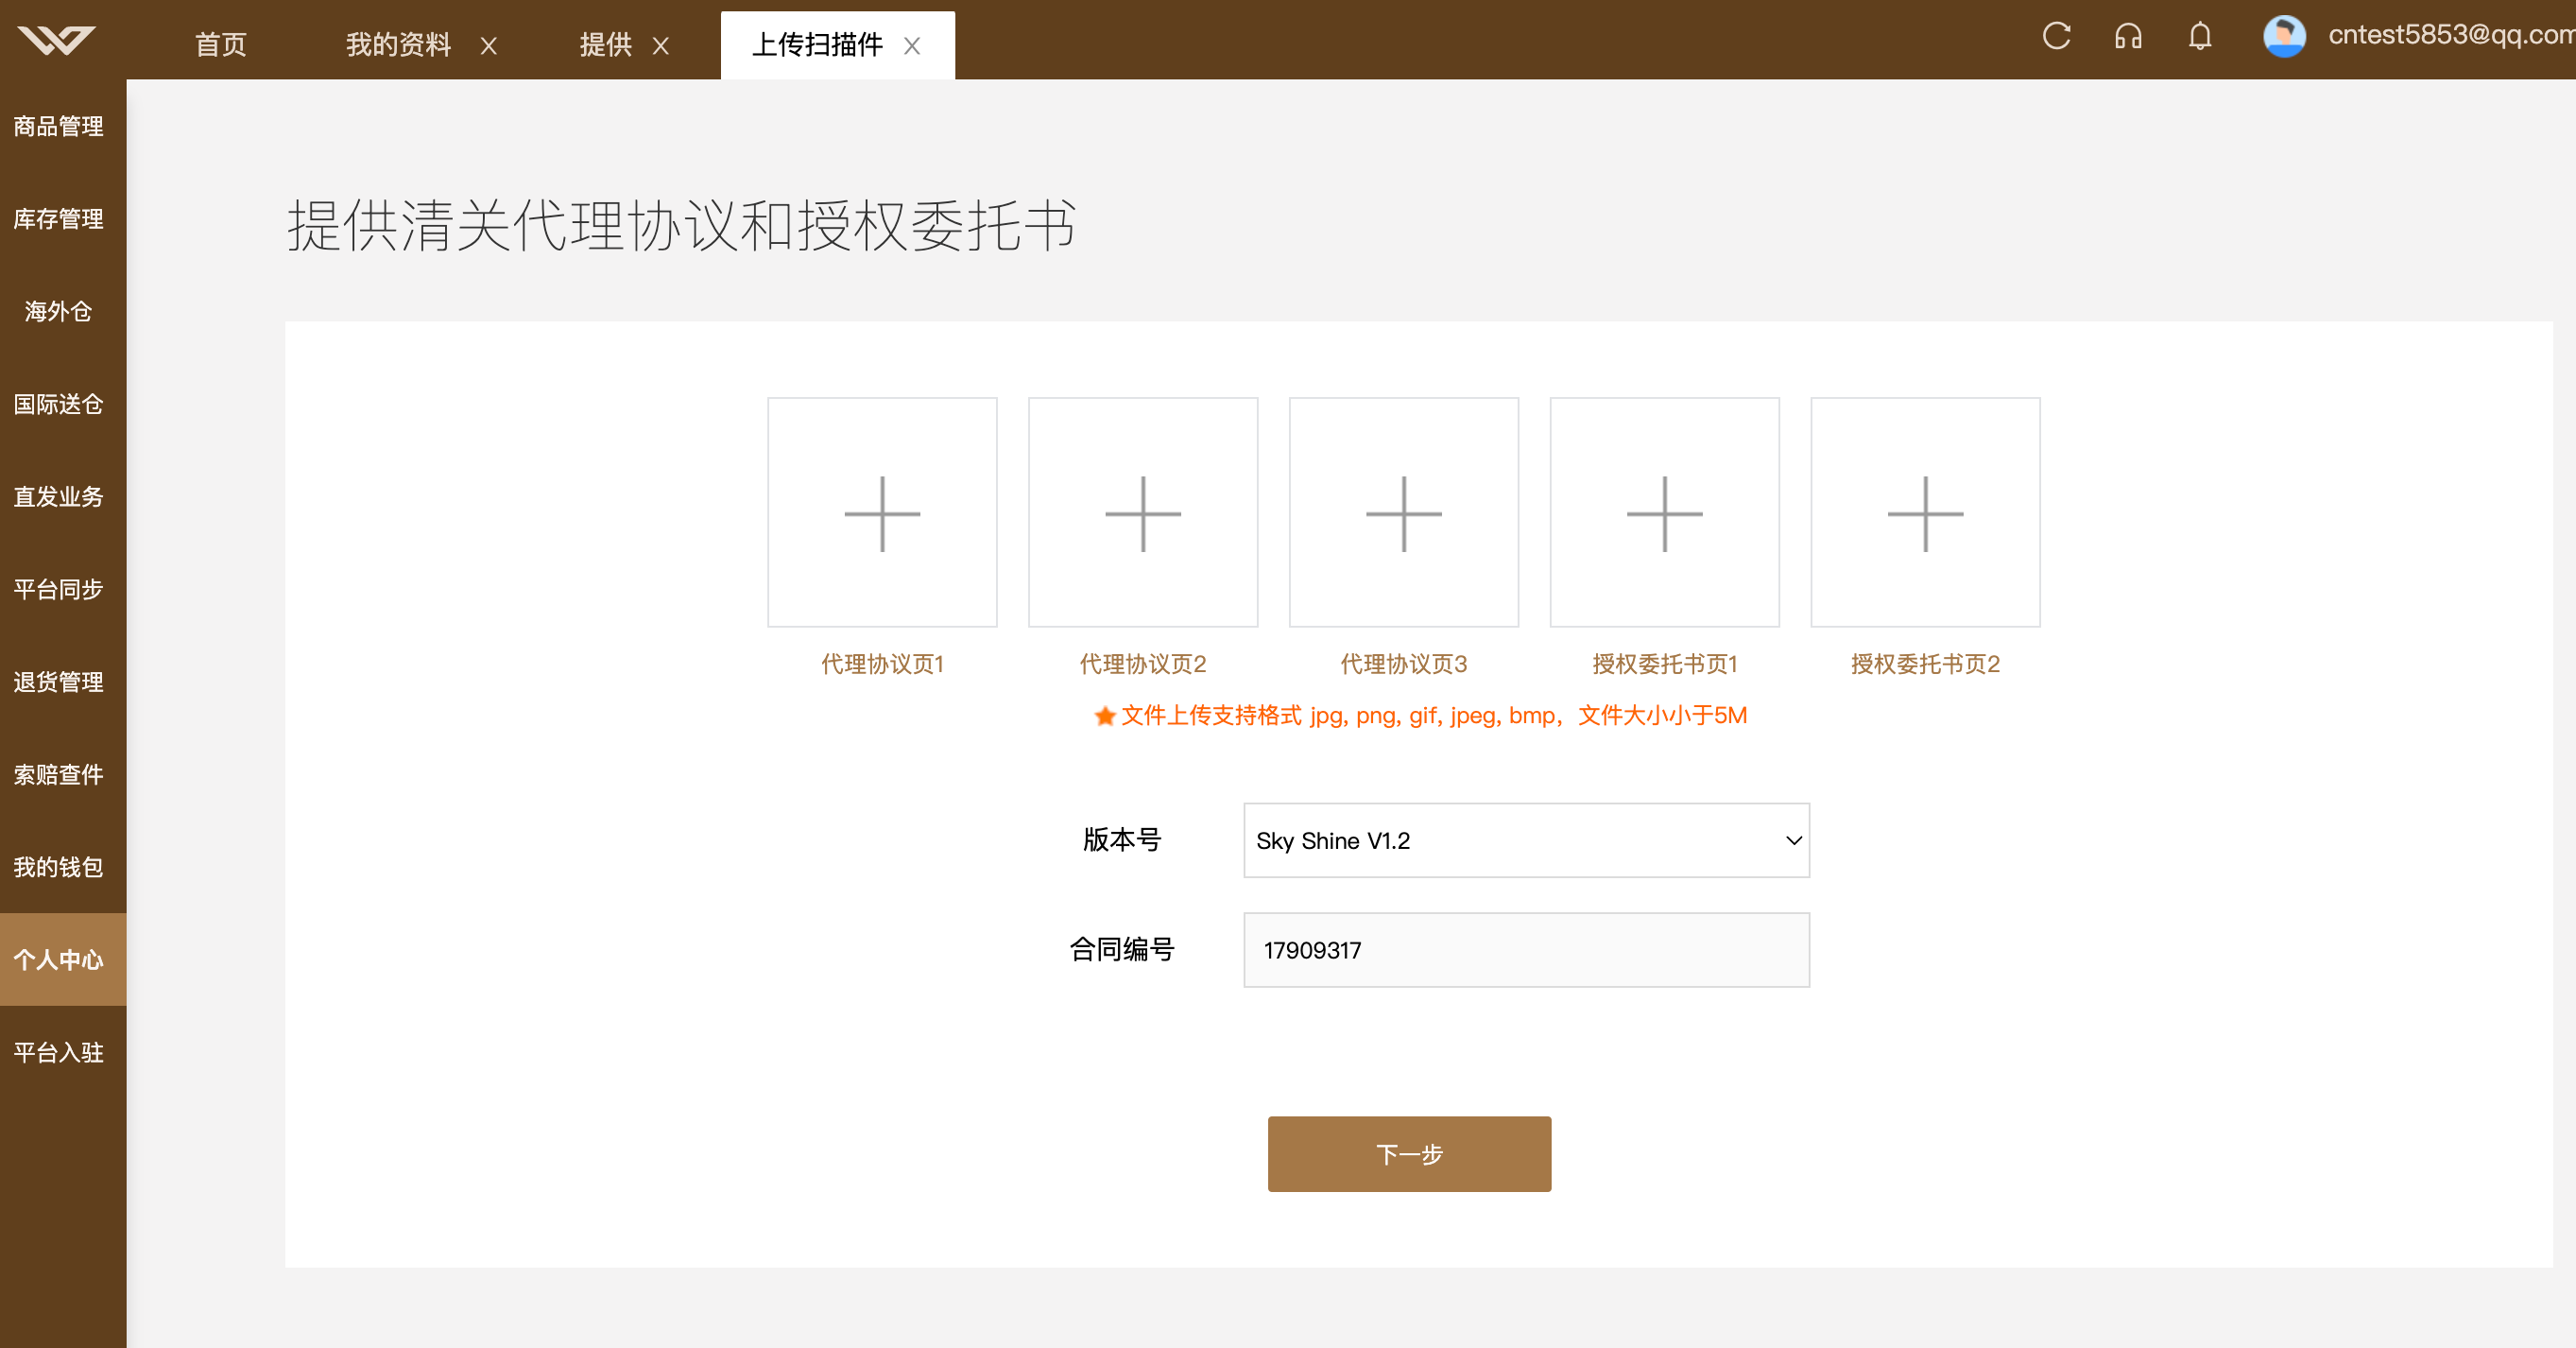The width and height of the screenshot is (2576, 1348).
Task: Upload file for 代理协议页2 plus box
Action: pyautogui.click(x=1143, y=512)
